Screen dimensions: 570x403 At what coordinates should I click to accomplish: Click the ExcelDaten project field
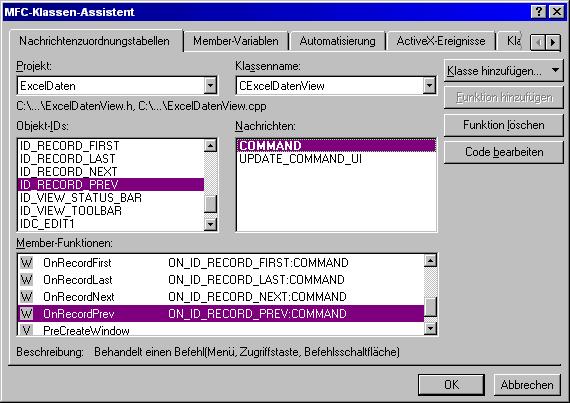coord(111,86)
